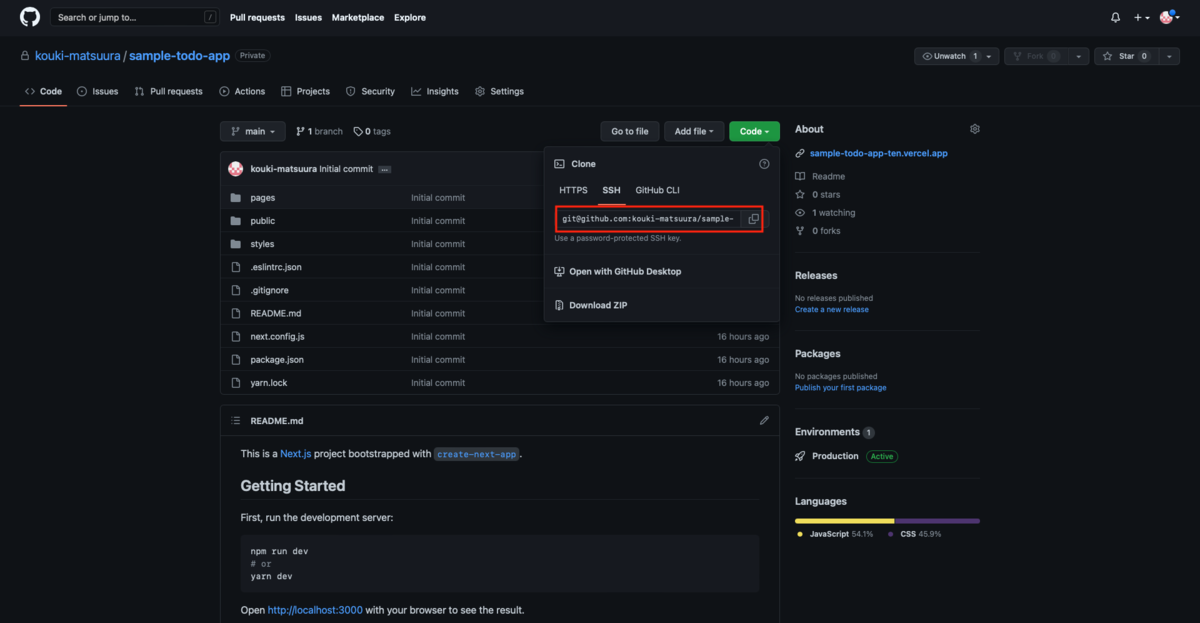This screenshot has height=623, width=1200.
Task: Open Pull requests in the top navigation
Action: coord(257,17)
